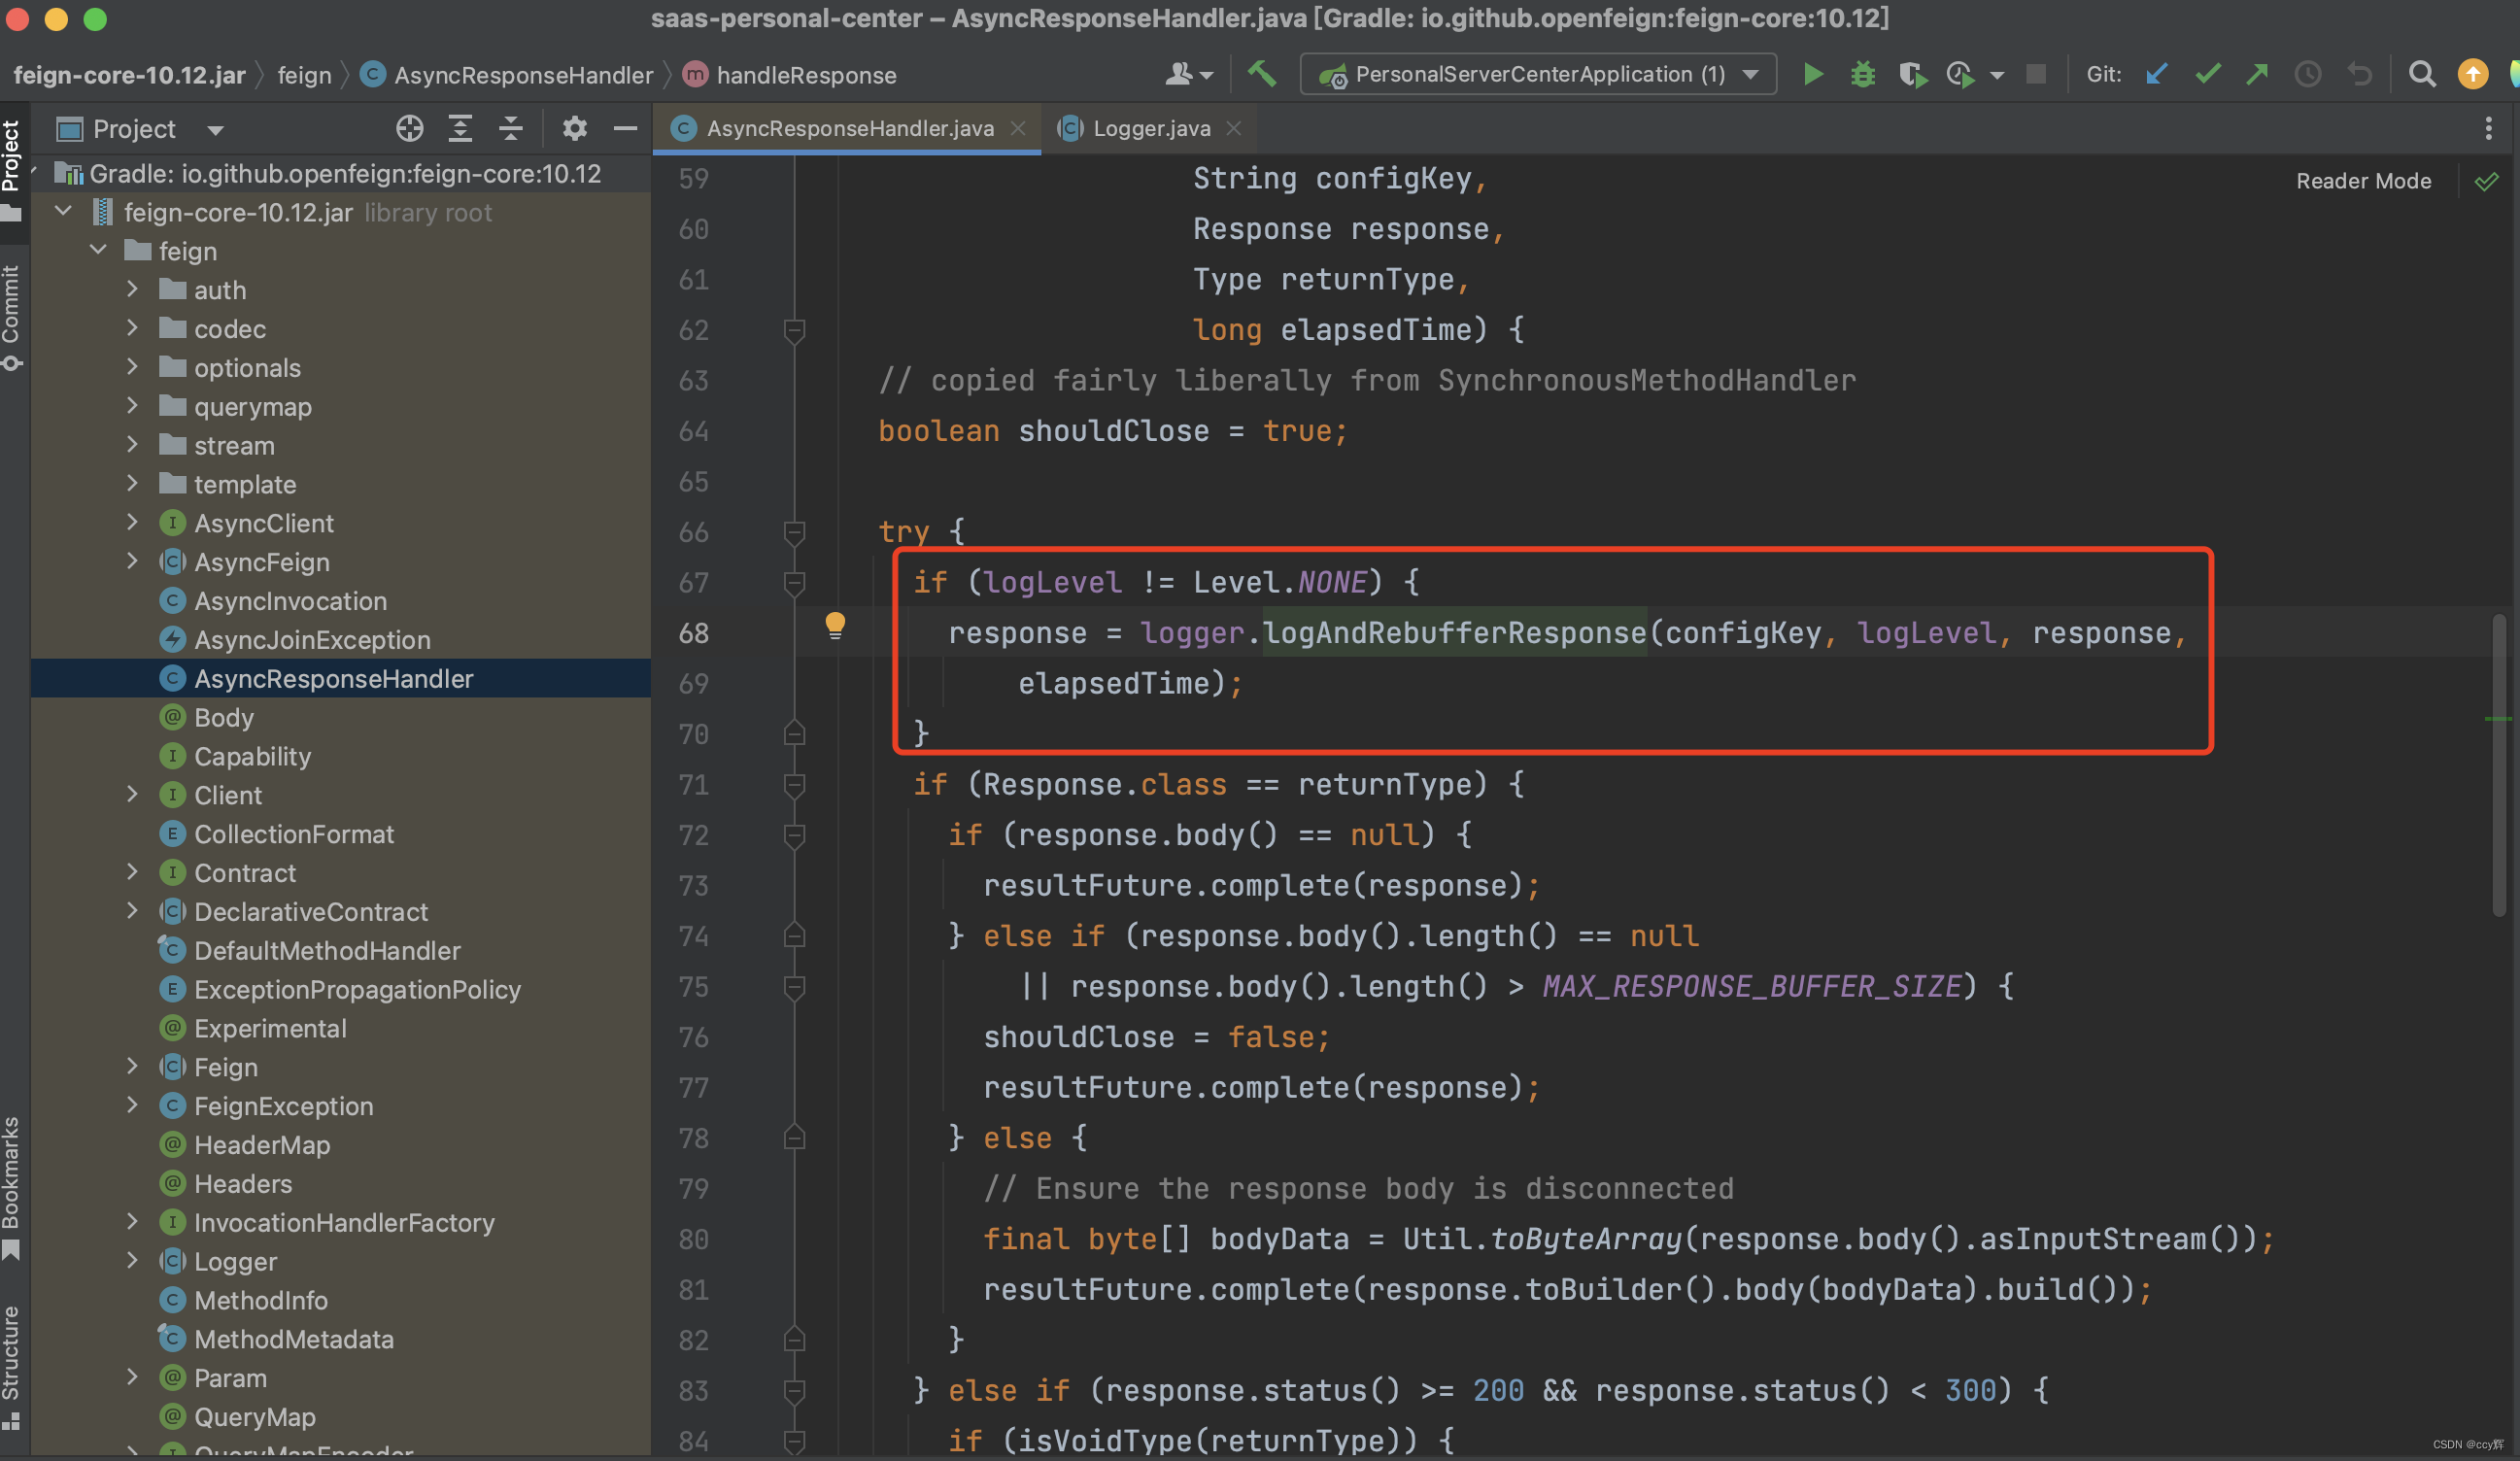Click the Git push arrow

point(2257,74)
